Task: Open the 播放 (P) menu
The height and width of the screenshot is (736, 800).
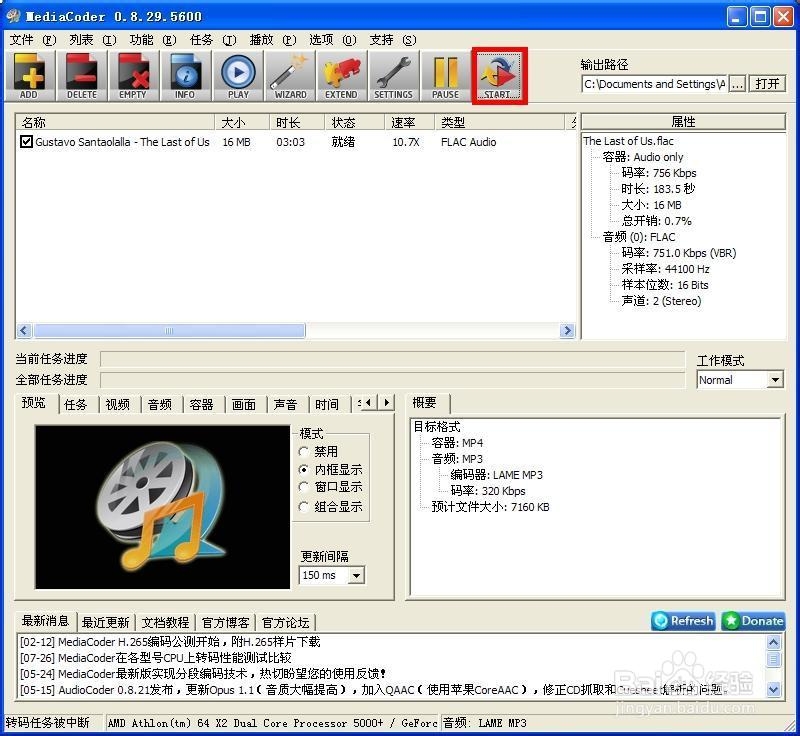Action: click(x=272, y=40)
